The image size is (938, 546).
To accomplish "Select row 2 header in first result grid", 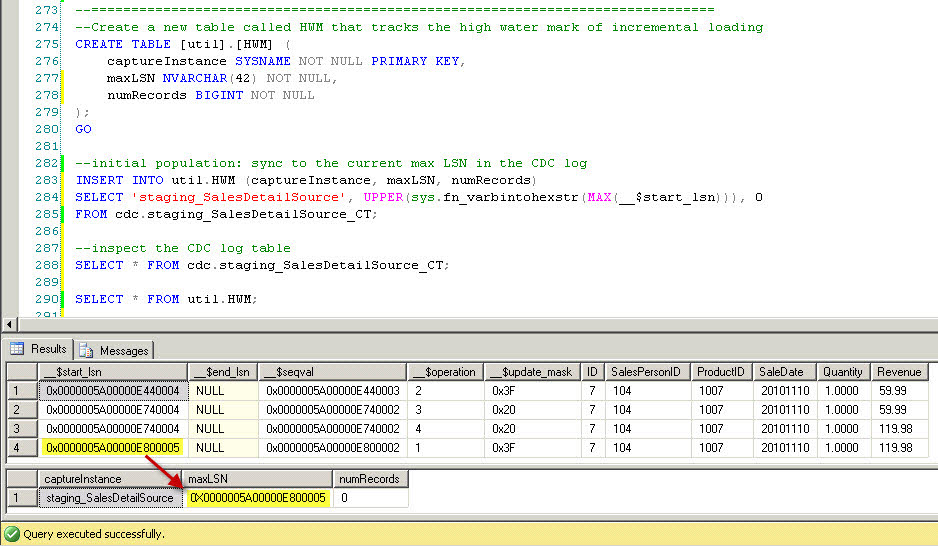I will [19, 409].
